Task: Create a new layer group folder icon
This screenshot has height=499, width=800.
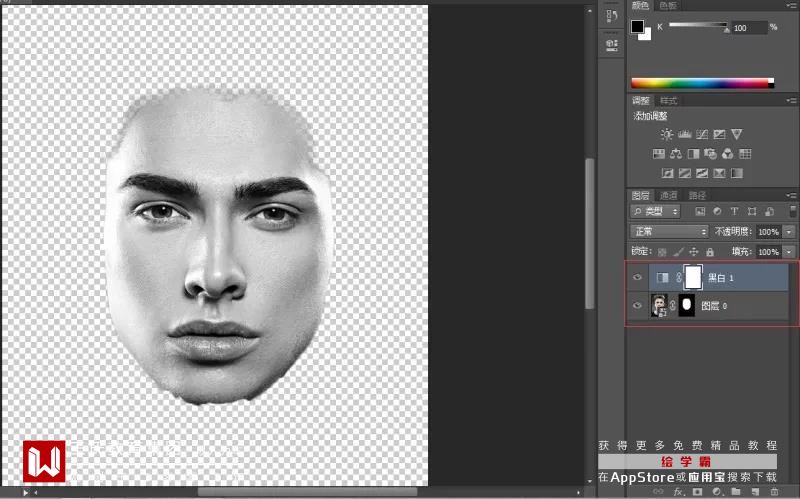Action: pos(736,492)
